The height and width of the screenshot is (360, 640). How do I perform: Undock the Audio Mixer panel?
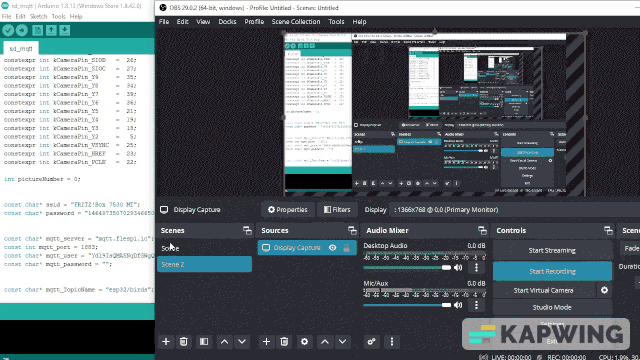pos(482,231)
